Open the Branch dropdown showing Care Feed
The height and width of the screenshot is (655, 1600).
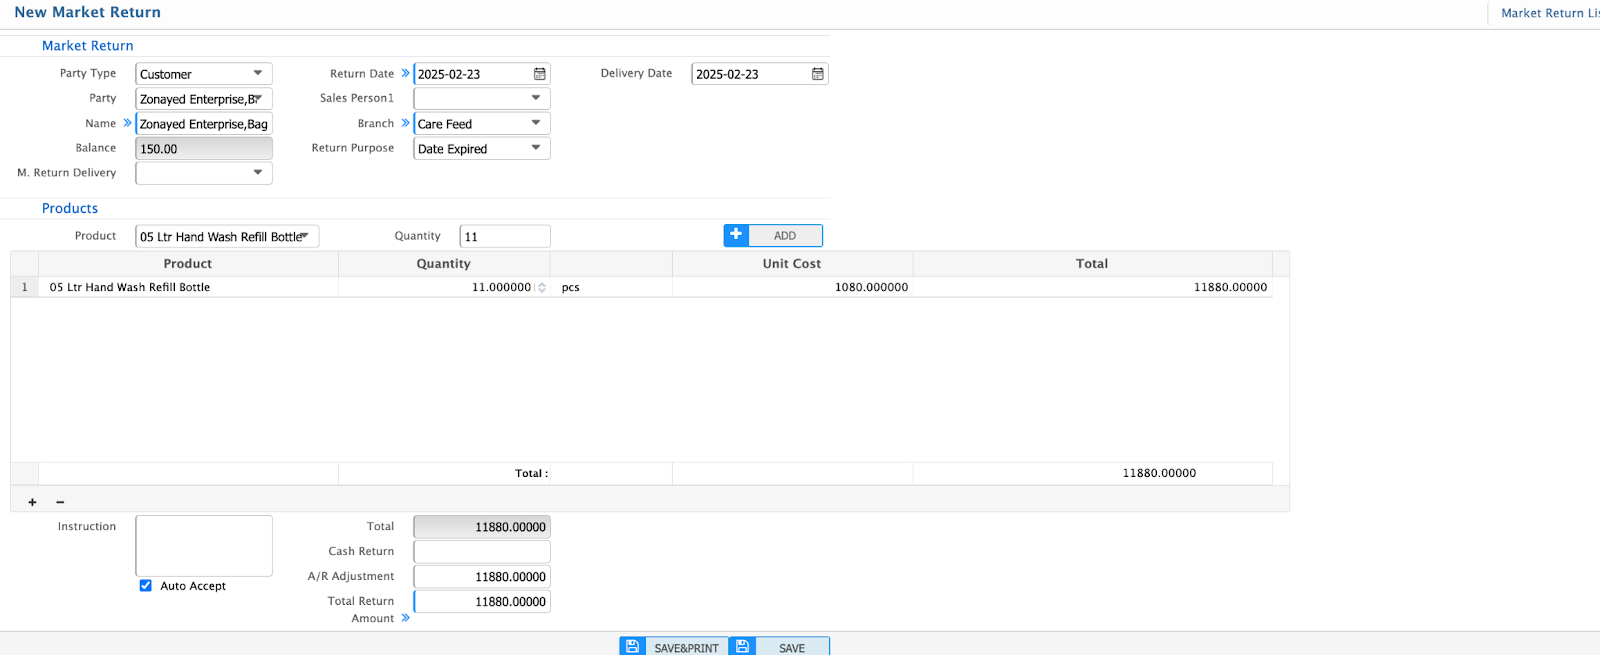pyautogui.click(x=536, y=123)
